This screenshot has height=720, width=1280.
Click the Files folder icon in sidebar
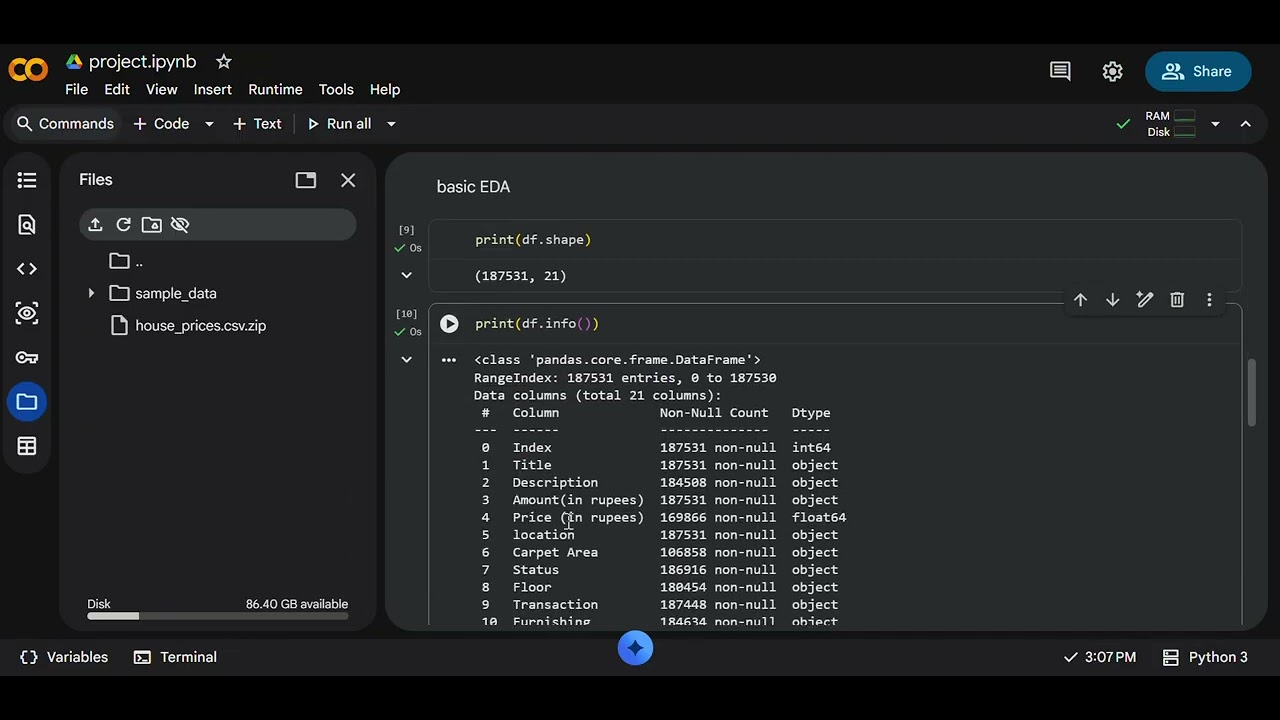(x=27, y=402)
